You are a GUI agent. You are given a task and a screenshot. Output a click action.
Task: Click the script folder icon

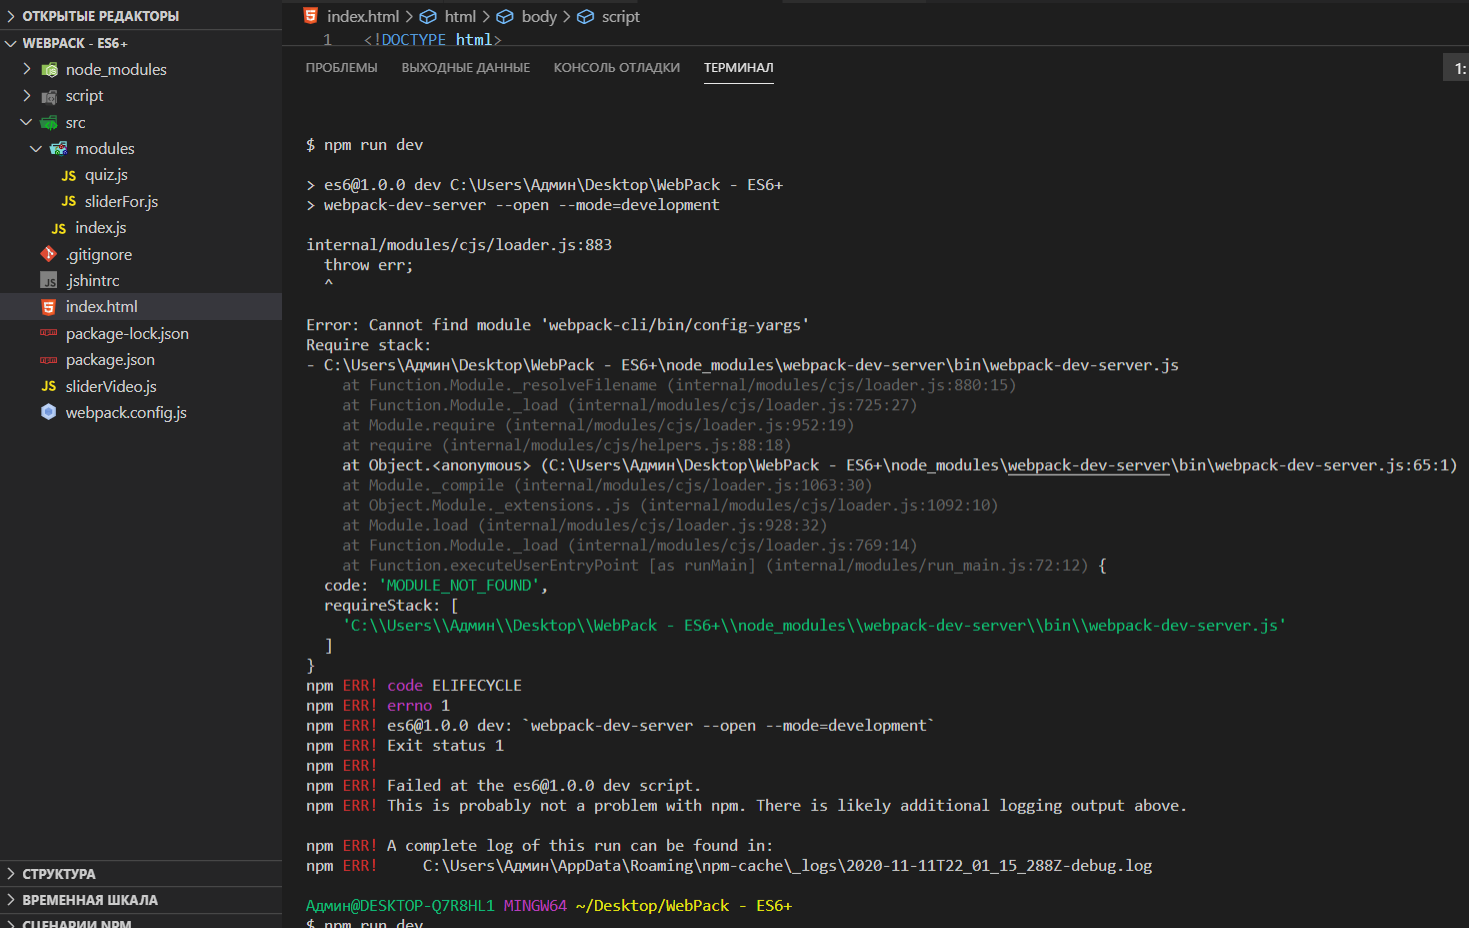(49, 96)
